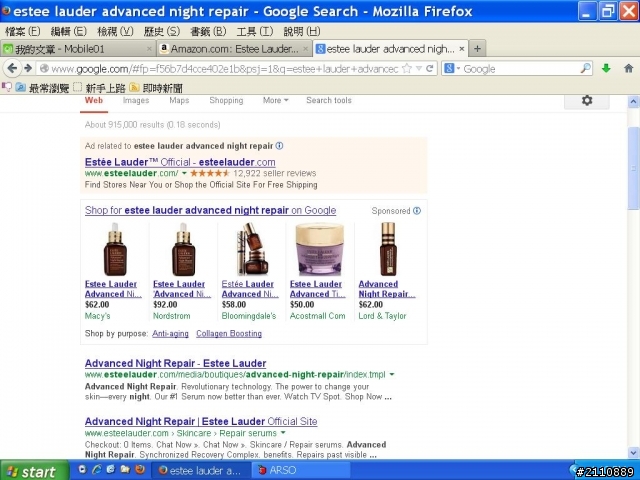Open the search engine selector dropdown
This screenshot has width=640, height=480.
click(452, 69)
